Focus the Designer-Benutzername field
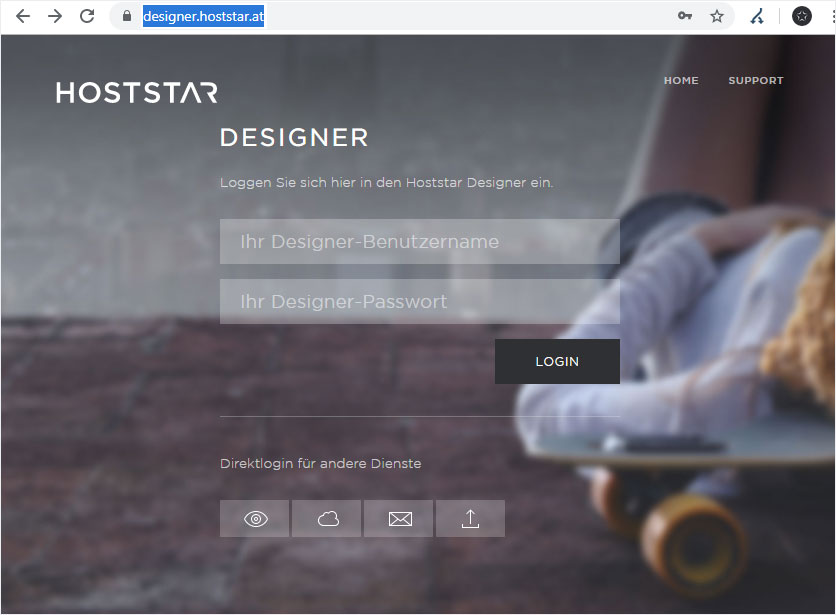836x615 pixels. 420,242
